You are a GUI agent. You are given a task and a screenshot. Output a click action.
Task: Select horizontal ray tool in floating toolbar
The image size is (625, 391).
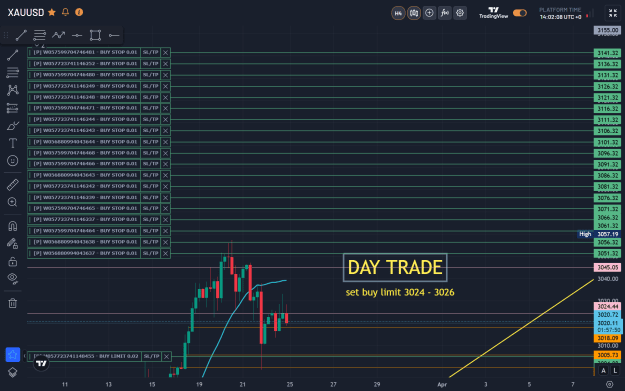click(114, 35)
